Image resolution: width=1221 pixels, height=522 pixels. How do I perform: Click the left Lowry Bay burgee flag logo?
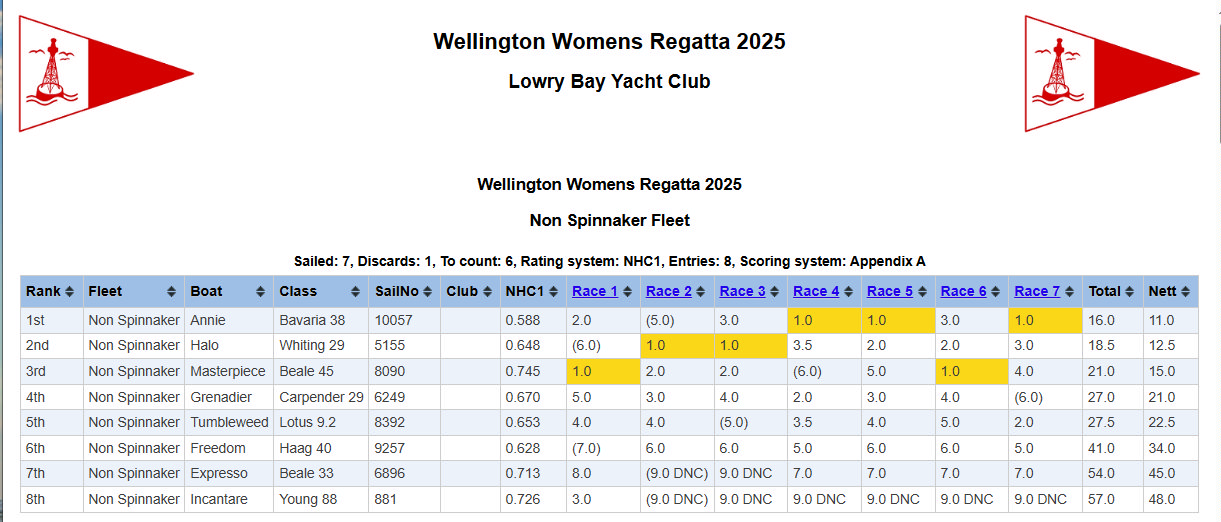(105, 73)
